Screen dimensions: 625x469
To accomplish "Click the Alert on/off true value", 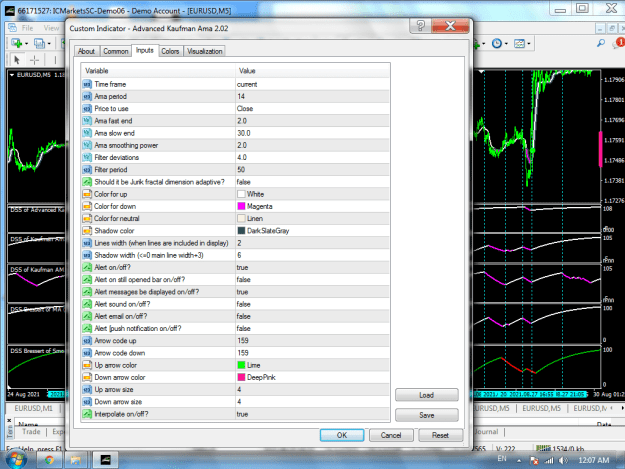I will coord(242,267).
